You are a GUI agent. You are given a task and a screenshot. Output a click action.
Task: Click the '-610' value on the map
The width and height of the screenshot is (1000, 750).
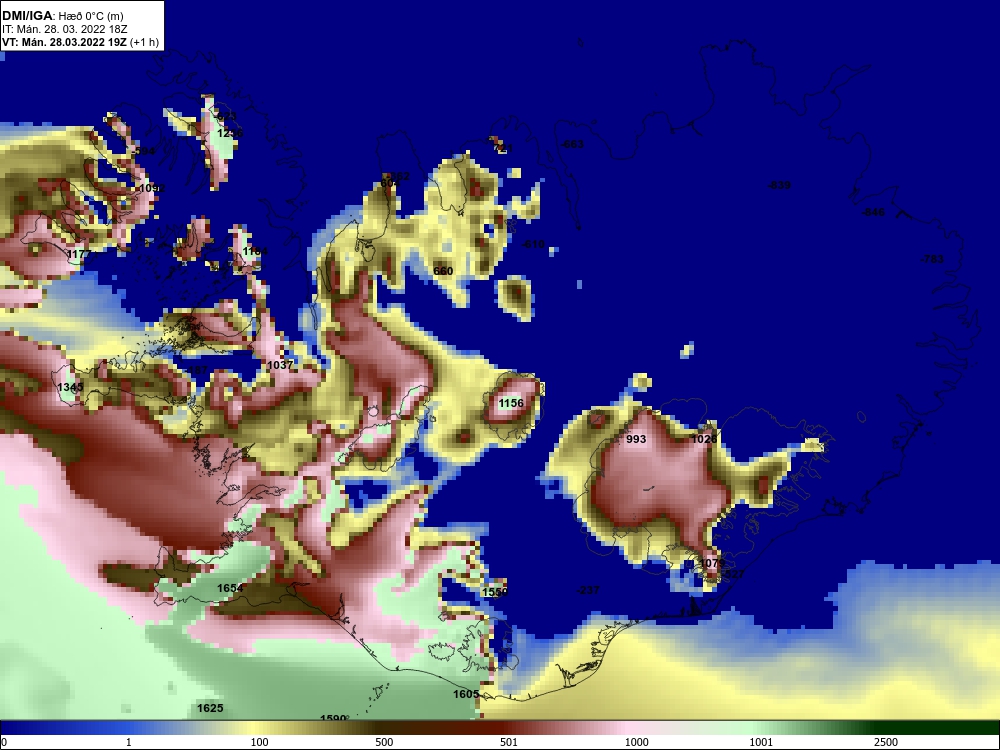point(533,244)
